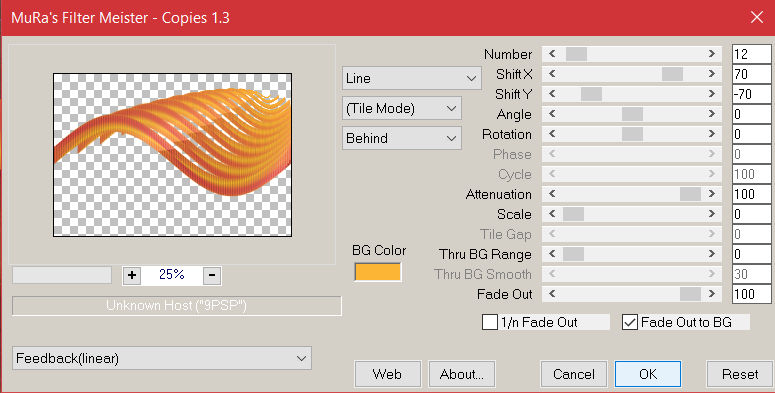Click the 25% zoom level text
This screenshot has height=393, width=775.
[x=172, y=275]
